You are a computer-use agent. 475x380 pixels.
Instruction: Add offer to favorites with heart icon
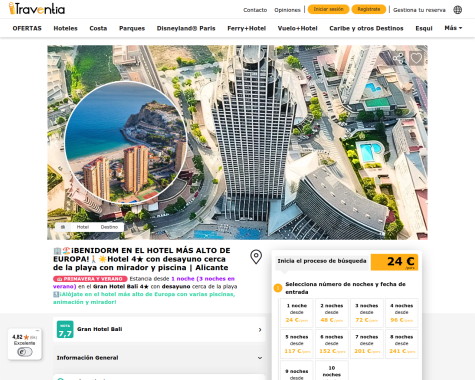coord(416,59)
